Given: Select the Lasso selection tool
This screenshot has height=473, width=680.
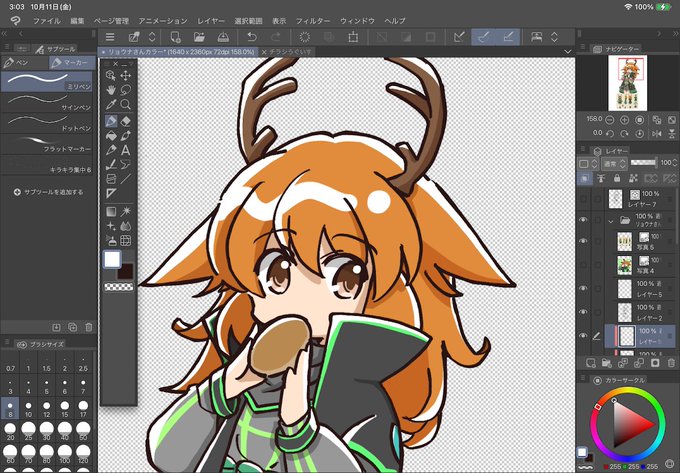Looking at the screenshot, I should 126,90.
